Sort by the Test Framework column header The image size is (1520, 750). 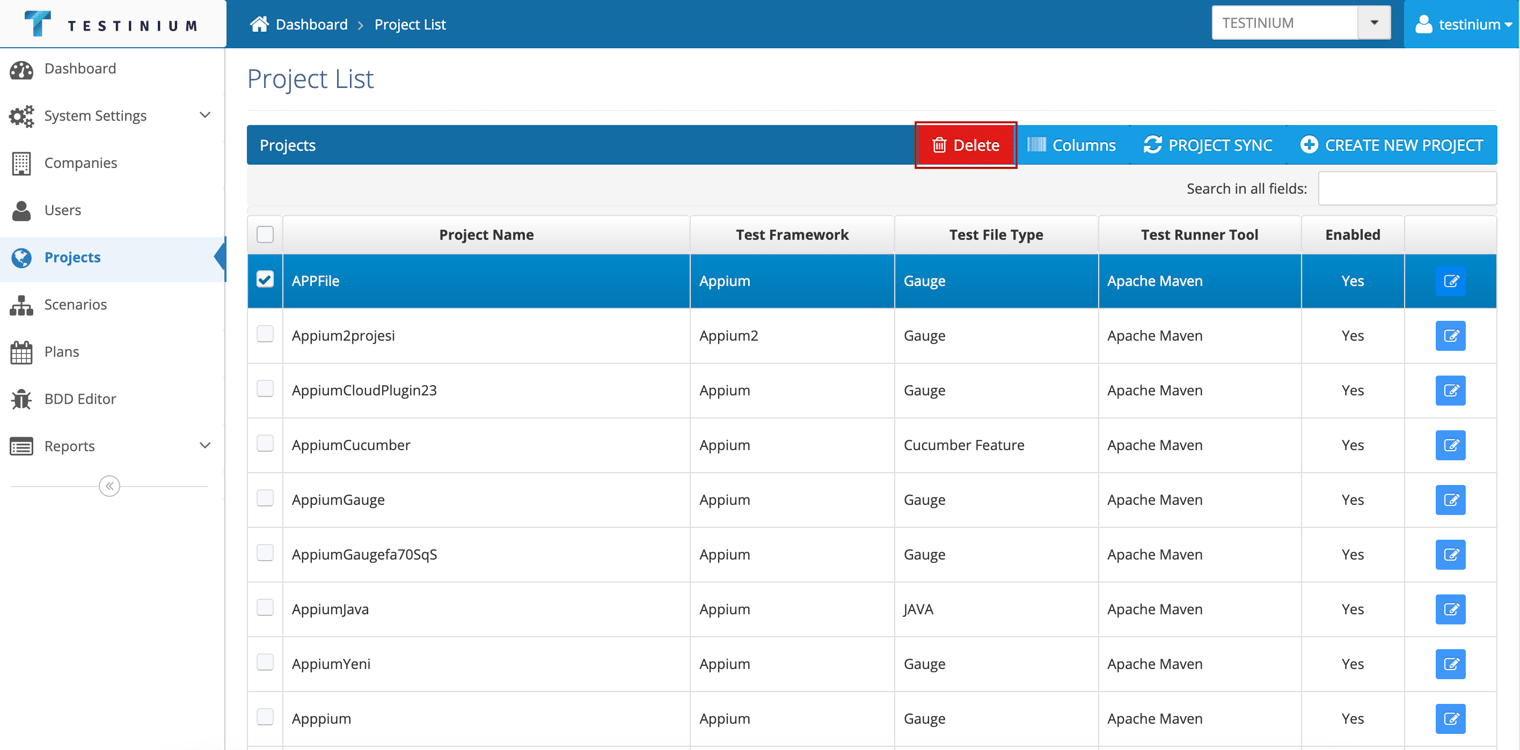[792, 235]
